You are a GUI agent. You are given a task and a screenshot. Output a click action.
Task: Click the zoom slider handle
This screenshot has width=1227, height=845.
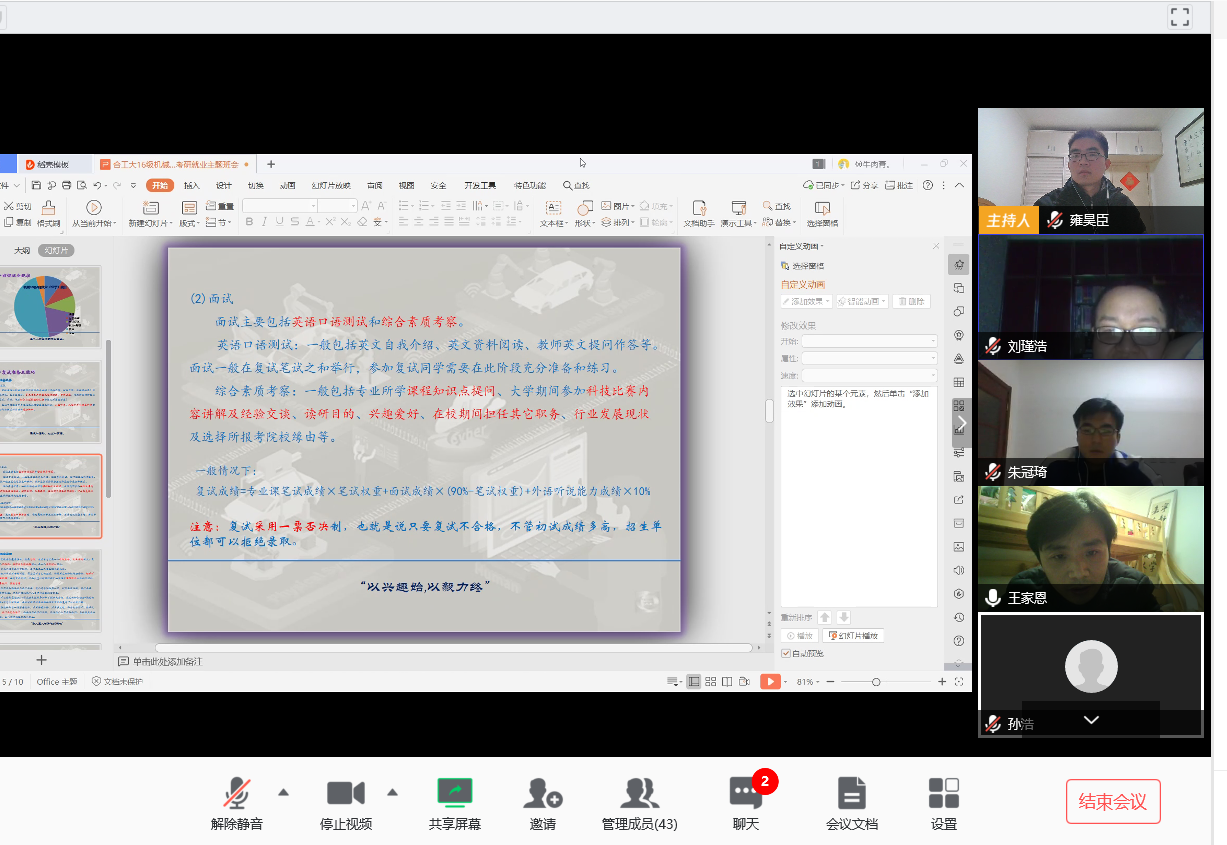[876, 681]
